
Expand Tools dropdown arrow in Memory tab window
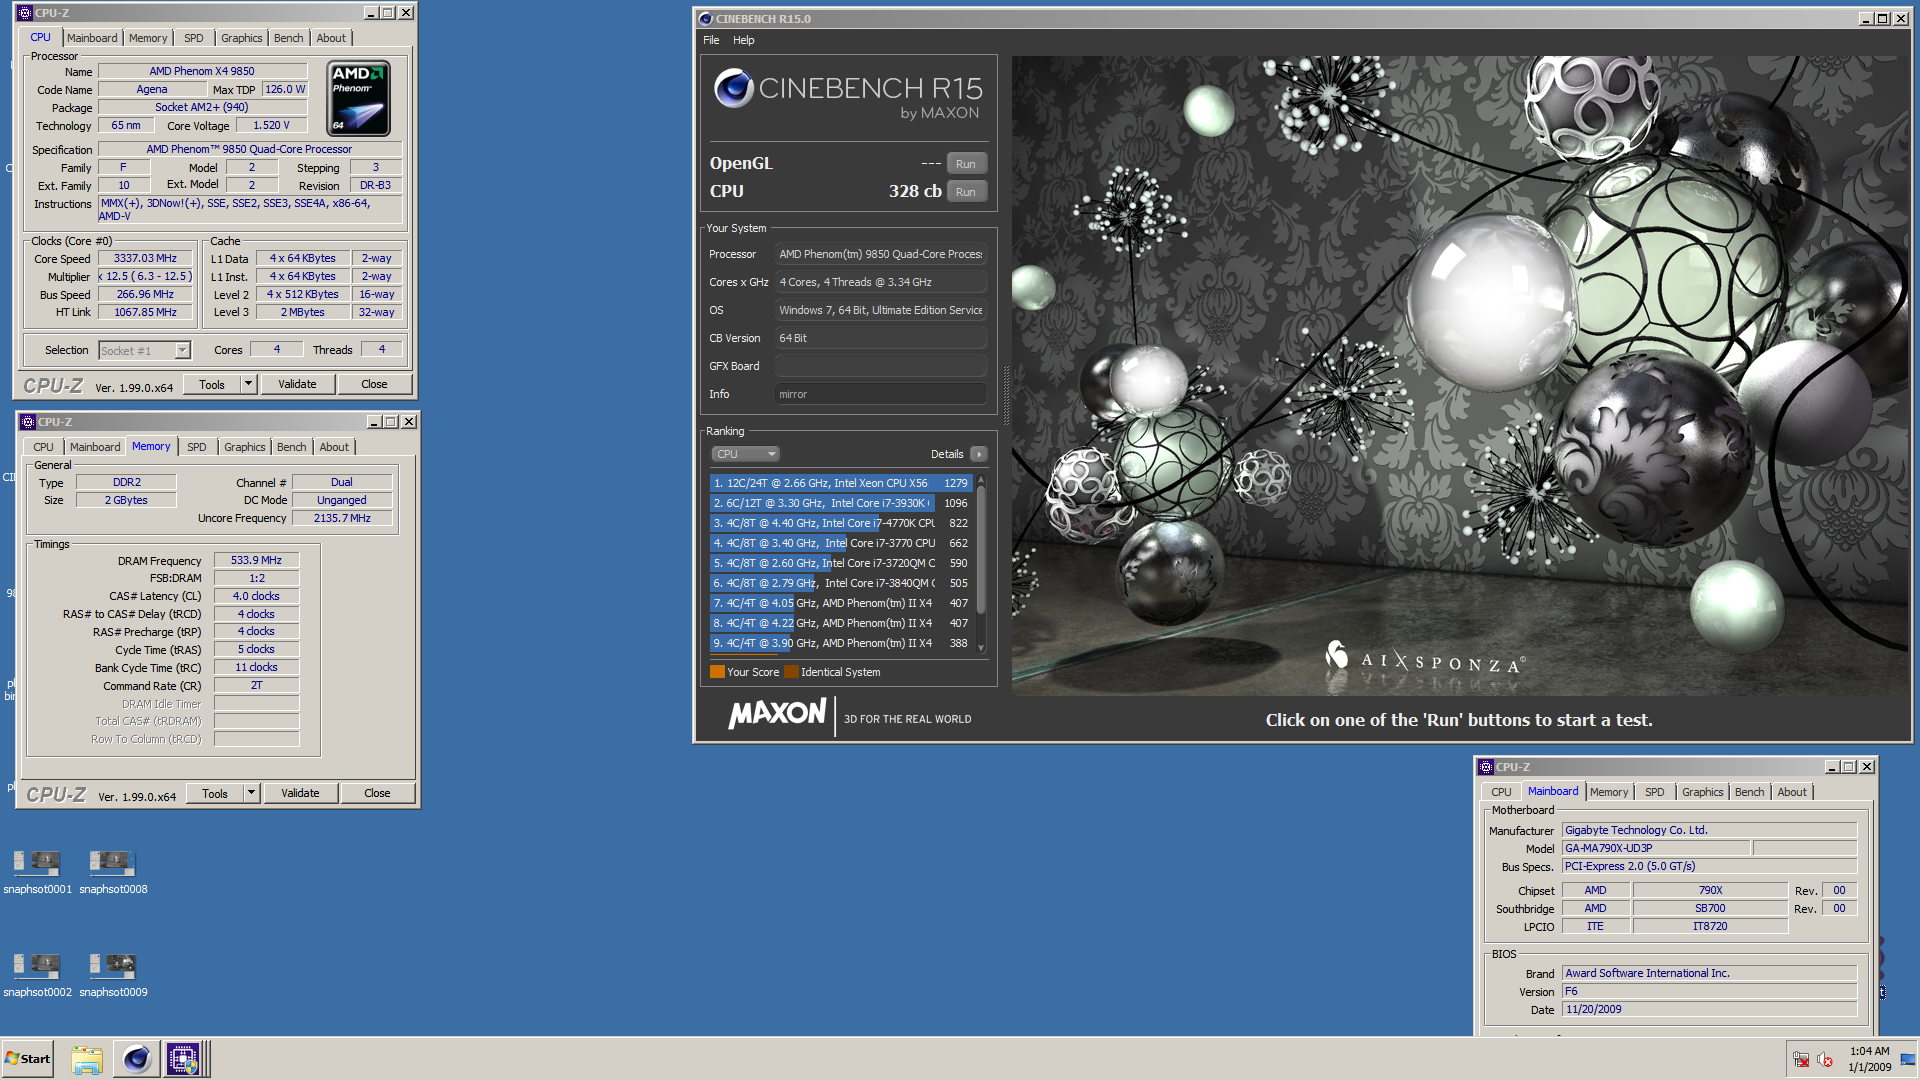click(x=252, y=793)
